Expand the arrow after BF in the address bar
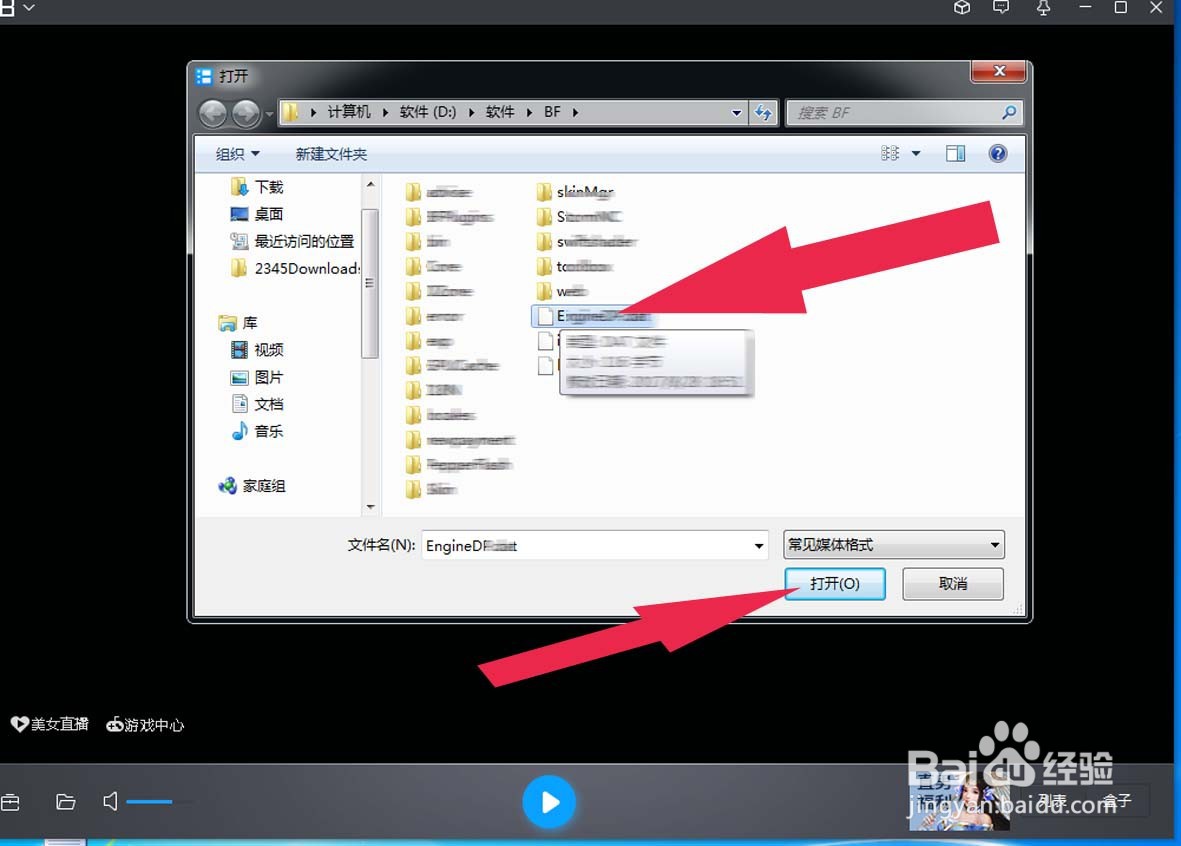Viewport: 1181px width, 846px height. pyautogui.click(x=575, y=112)
